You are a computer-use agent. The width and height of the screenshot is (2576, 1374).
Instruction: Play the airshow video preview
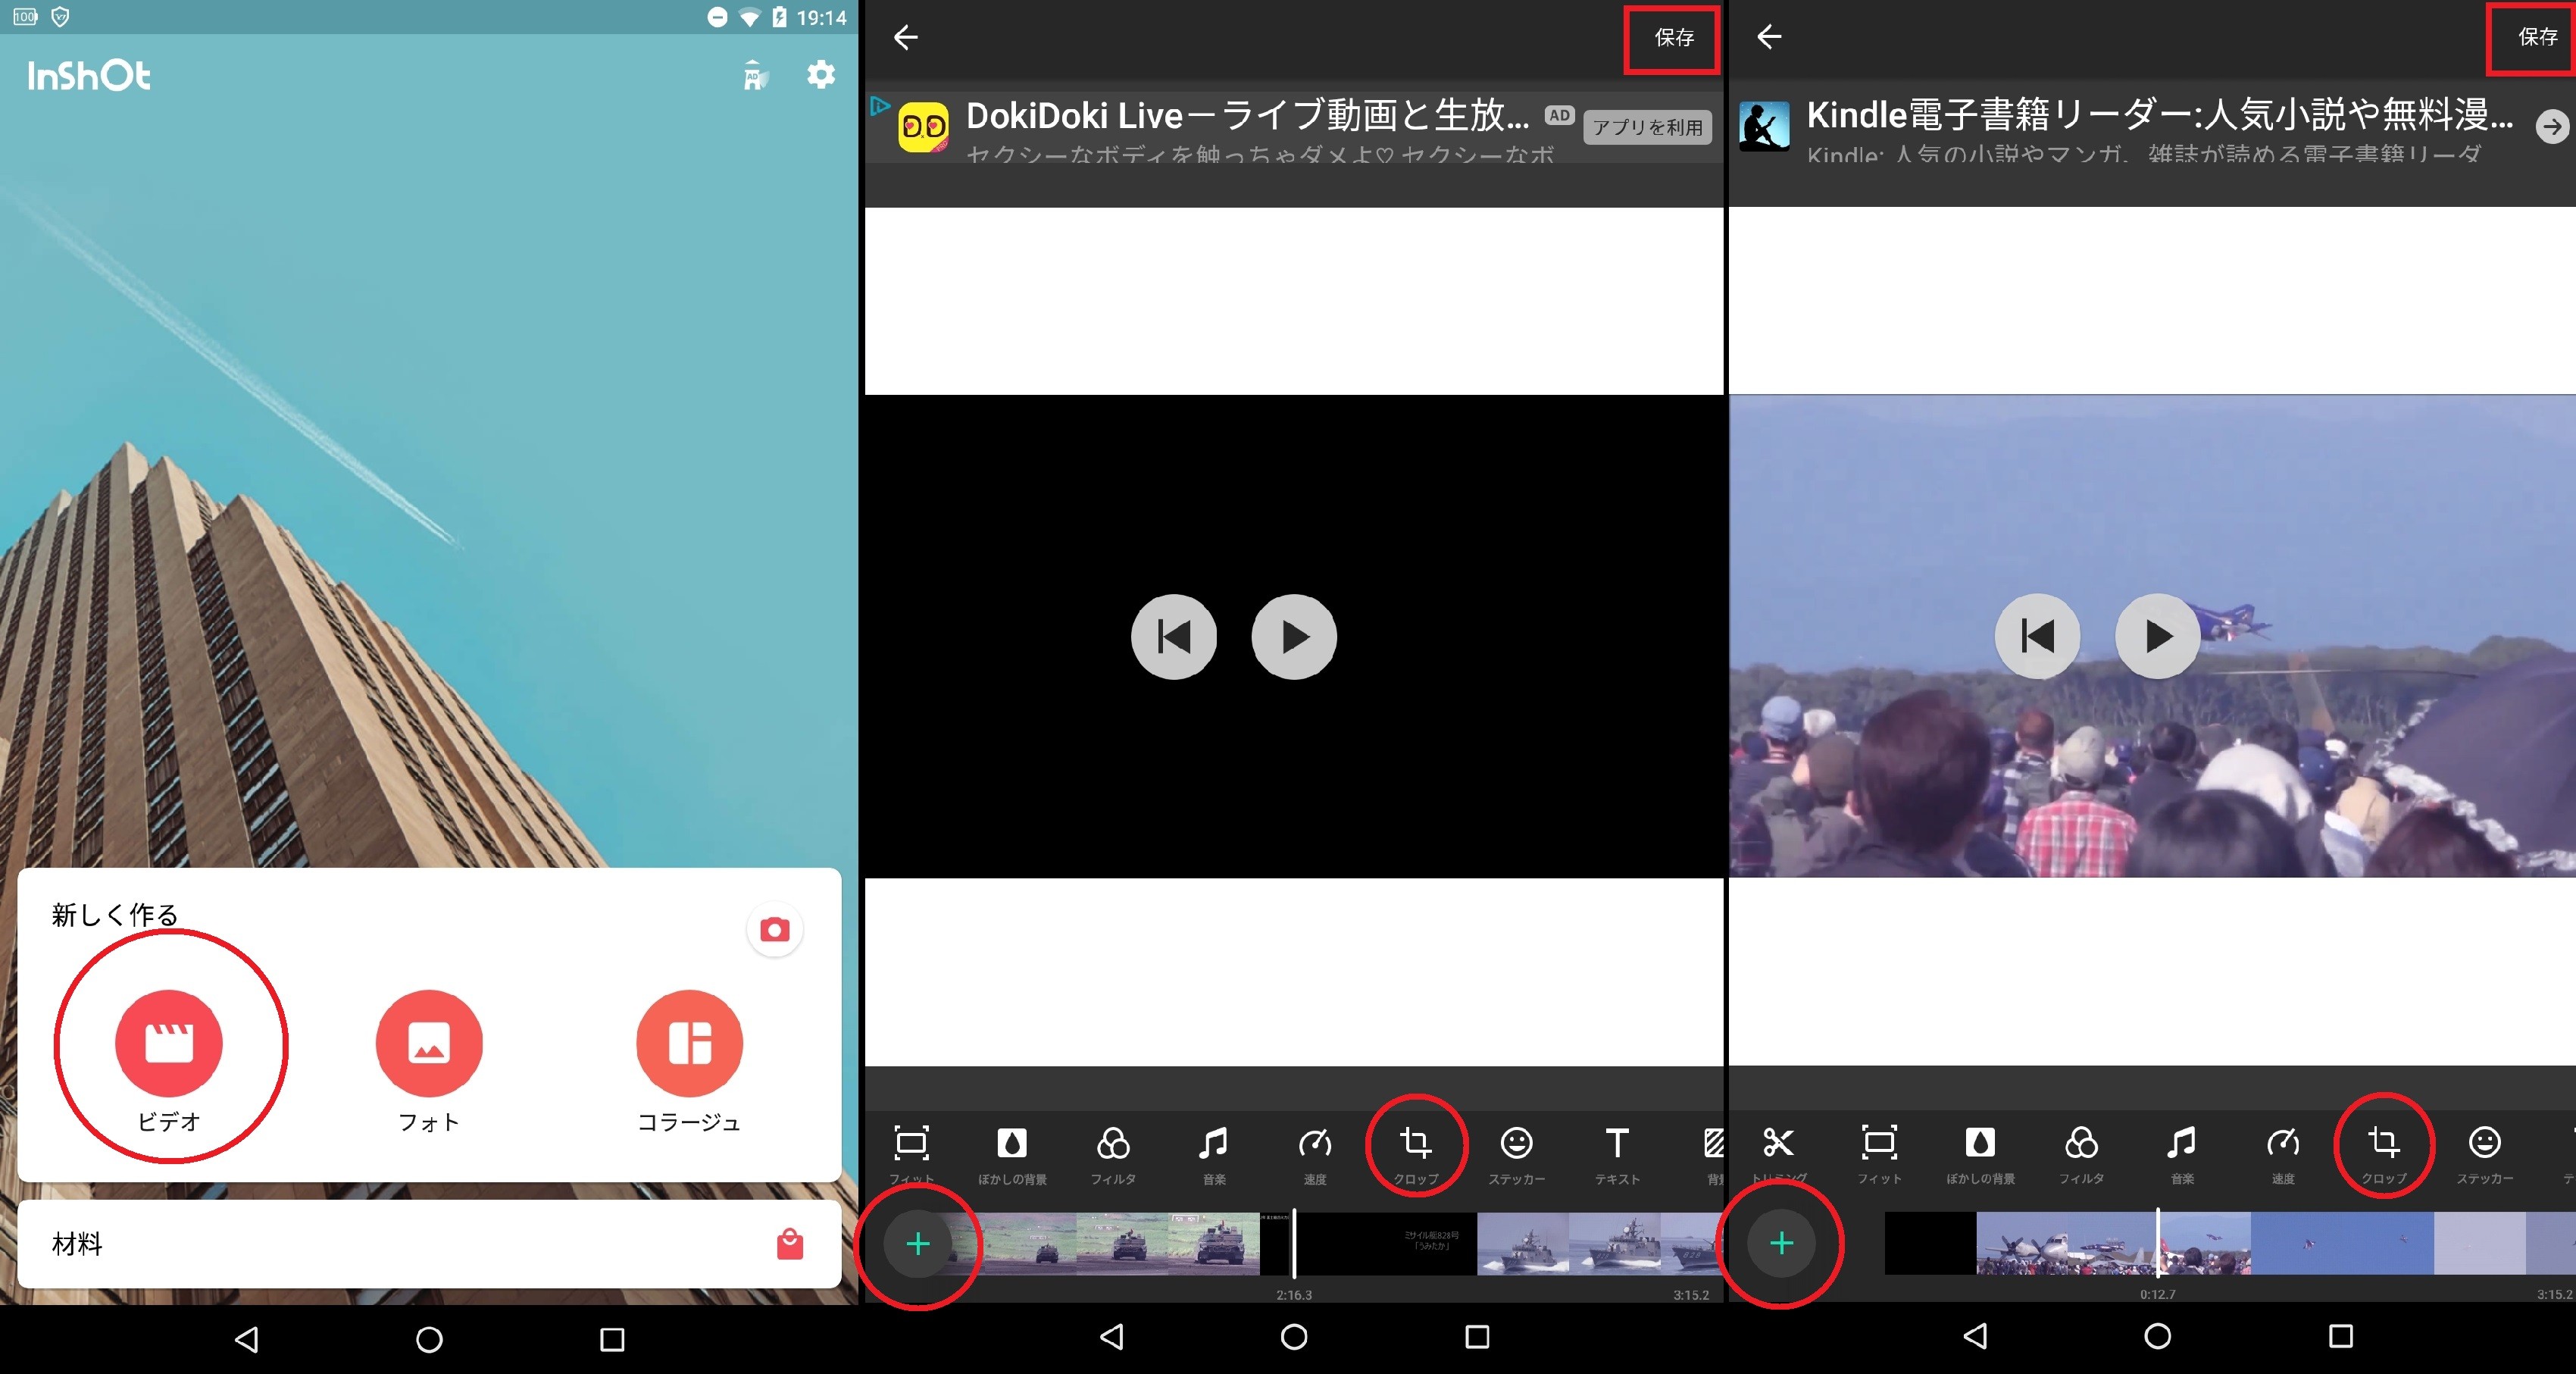click(x=2157, y=636)
